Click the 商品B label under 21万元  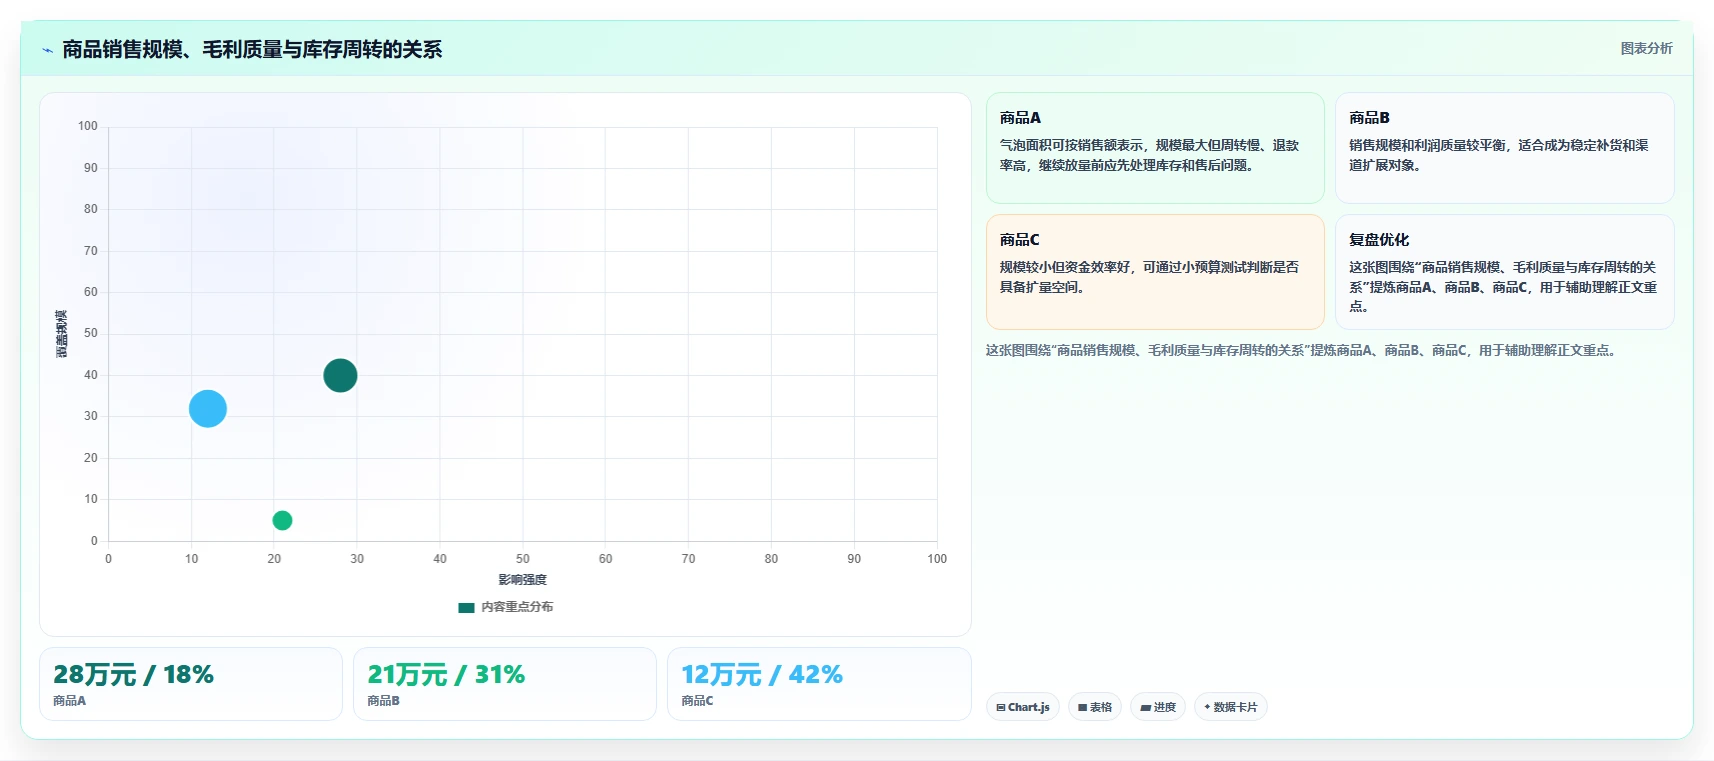(384, 701)
